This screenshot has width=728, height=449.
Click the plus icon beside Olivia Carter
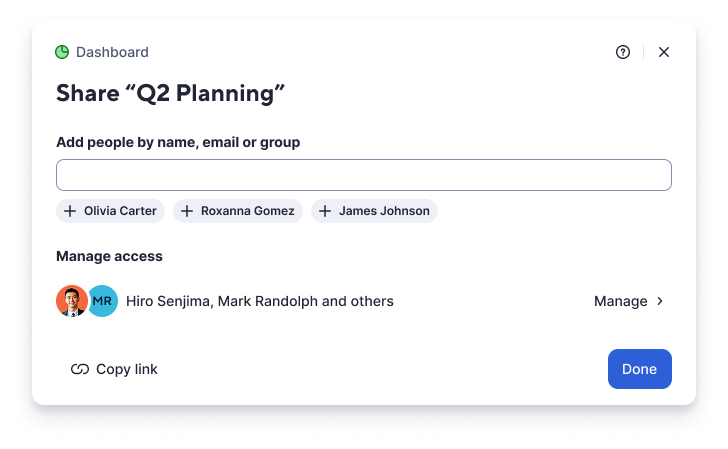[70, 211]
